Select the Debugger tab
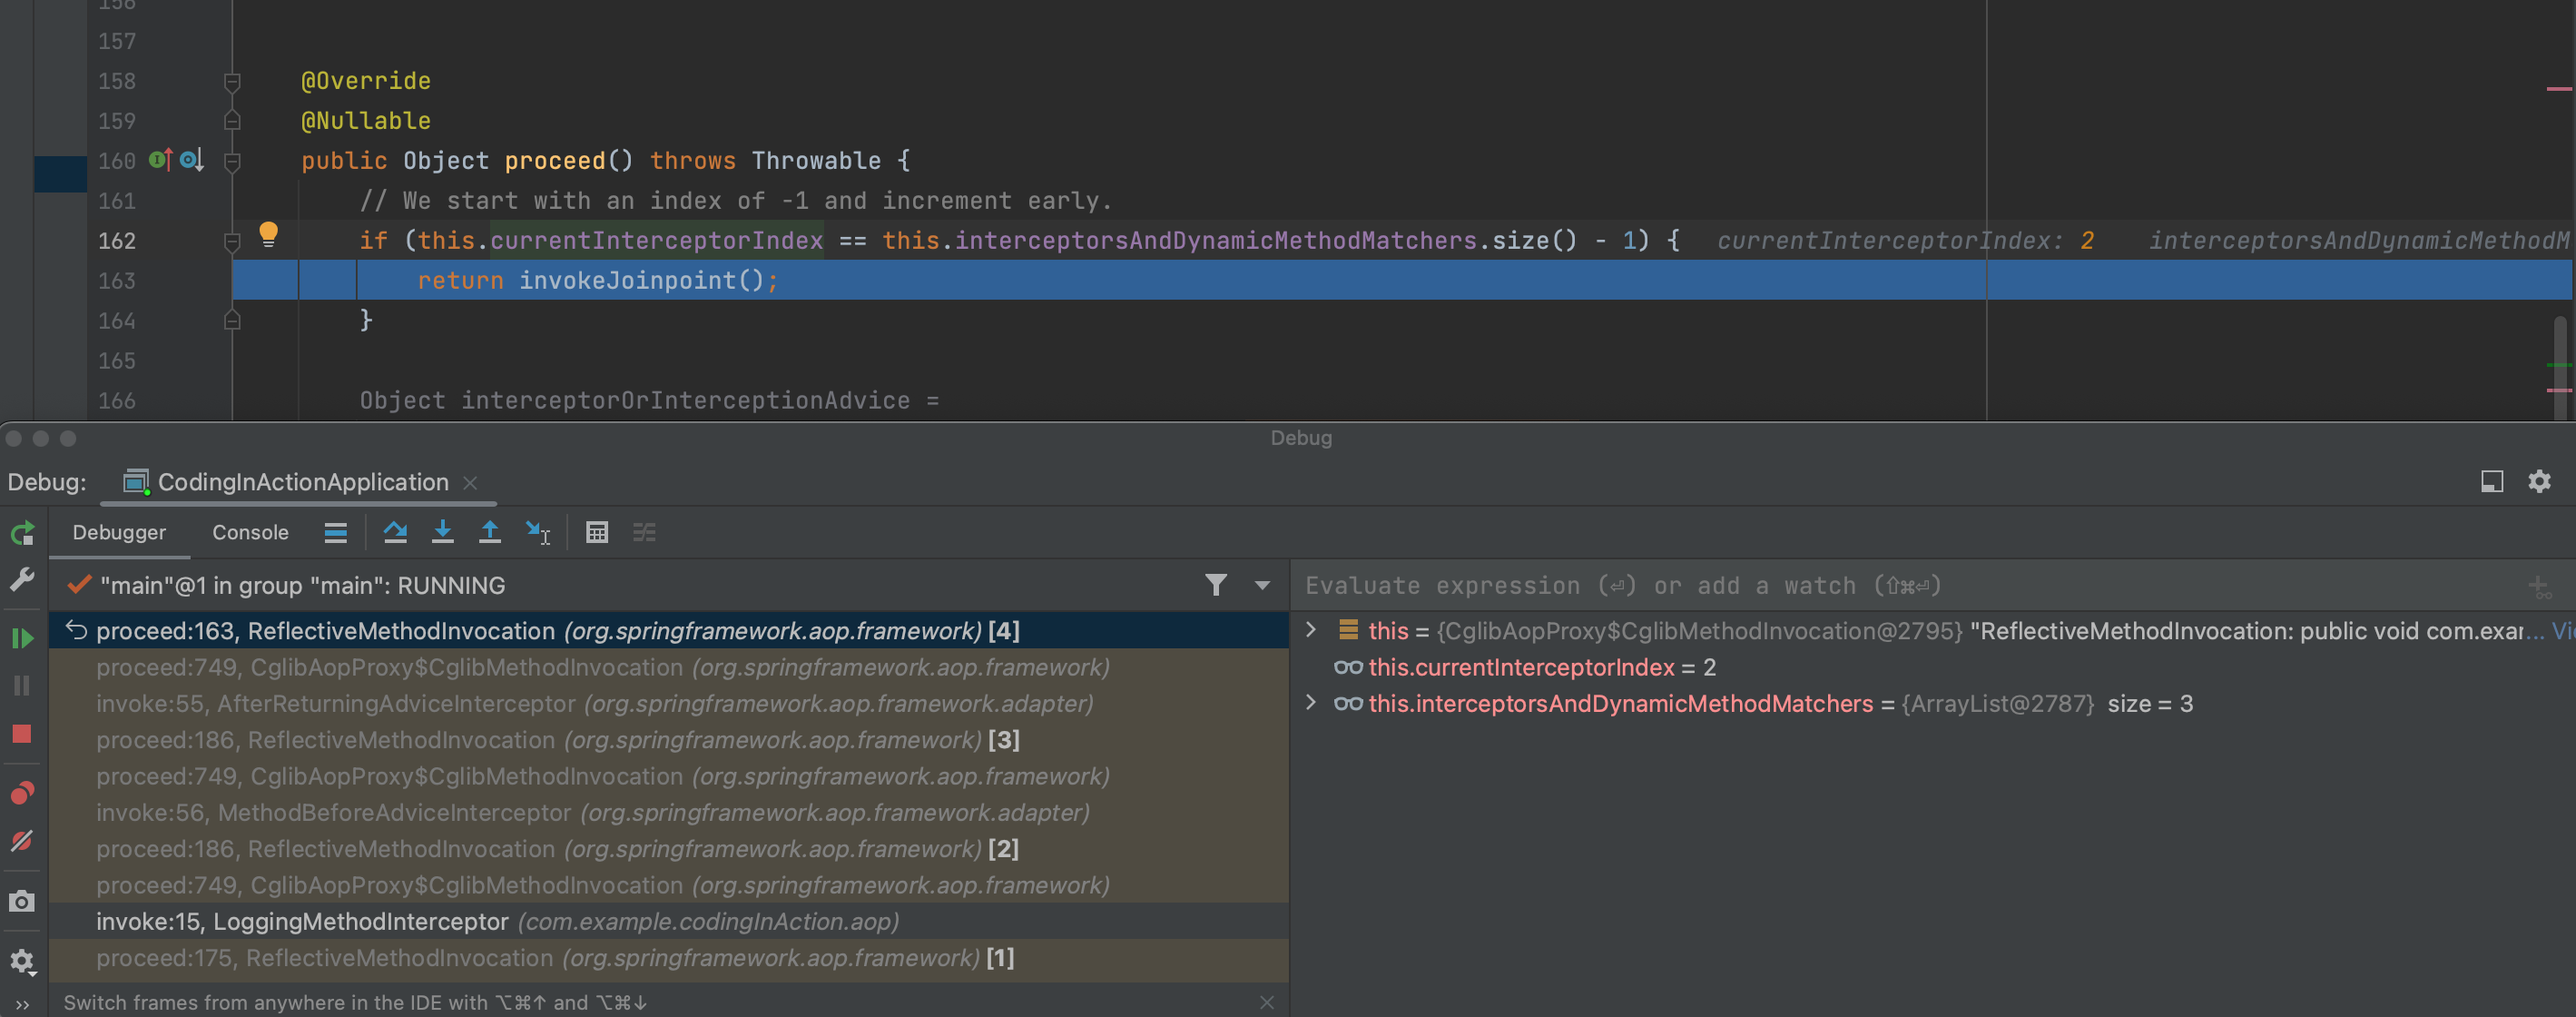 pos(119,532)
